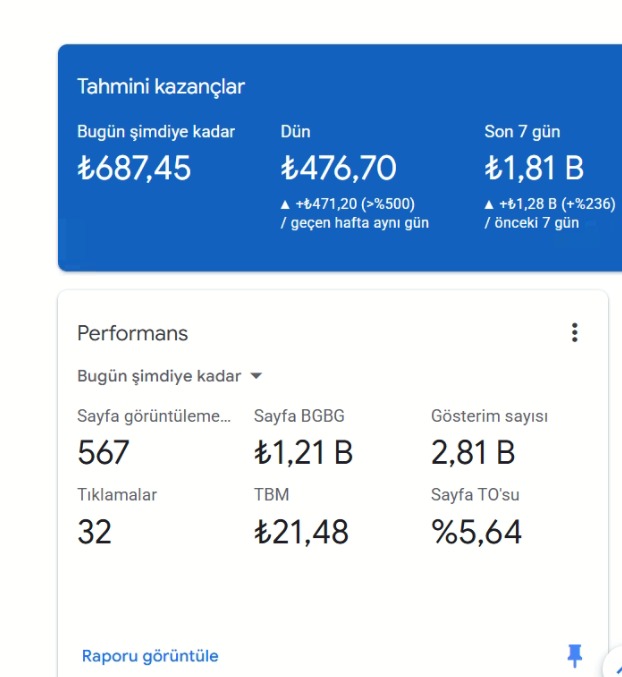Click the 'Tıklamalar' metric label

117,495
